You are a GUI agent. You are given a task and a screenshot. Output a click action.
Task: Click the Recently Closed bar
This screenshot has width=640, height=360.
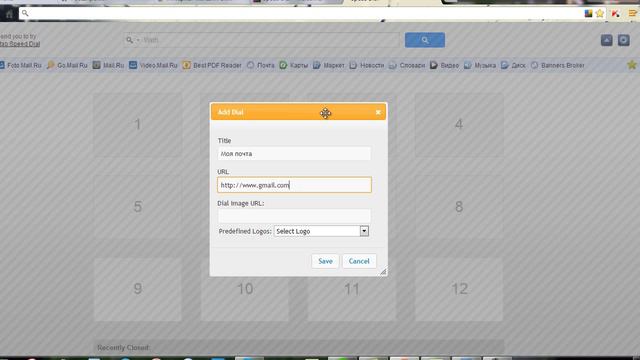click(299, 348)
